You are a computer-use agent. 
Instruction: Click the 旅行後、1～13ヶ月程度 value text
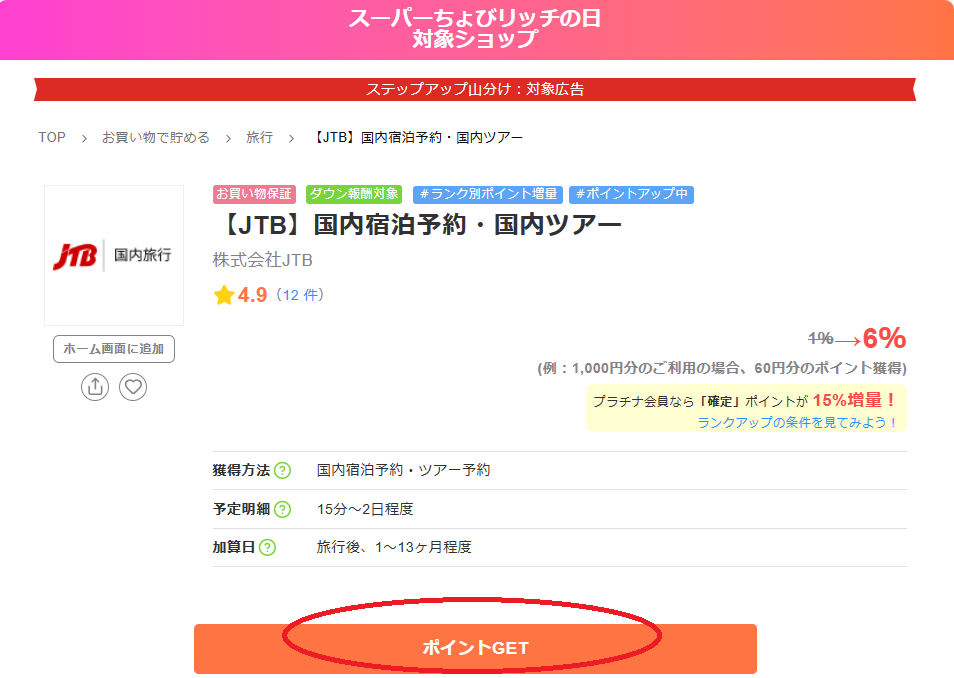pos(394,548)
